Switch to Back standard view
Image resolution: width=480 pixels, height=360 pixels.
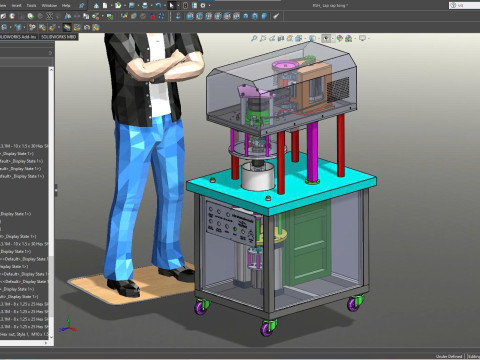(199, 16)
